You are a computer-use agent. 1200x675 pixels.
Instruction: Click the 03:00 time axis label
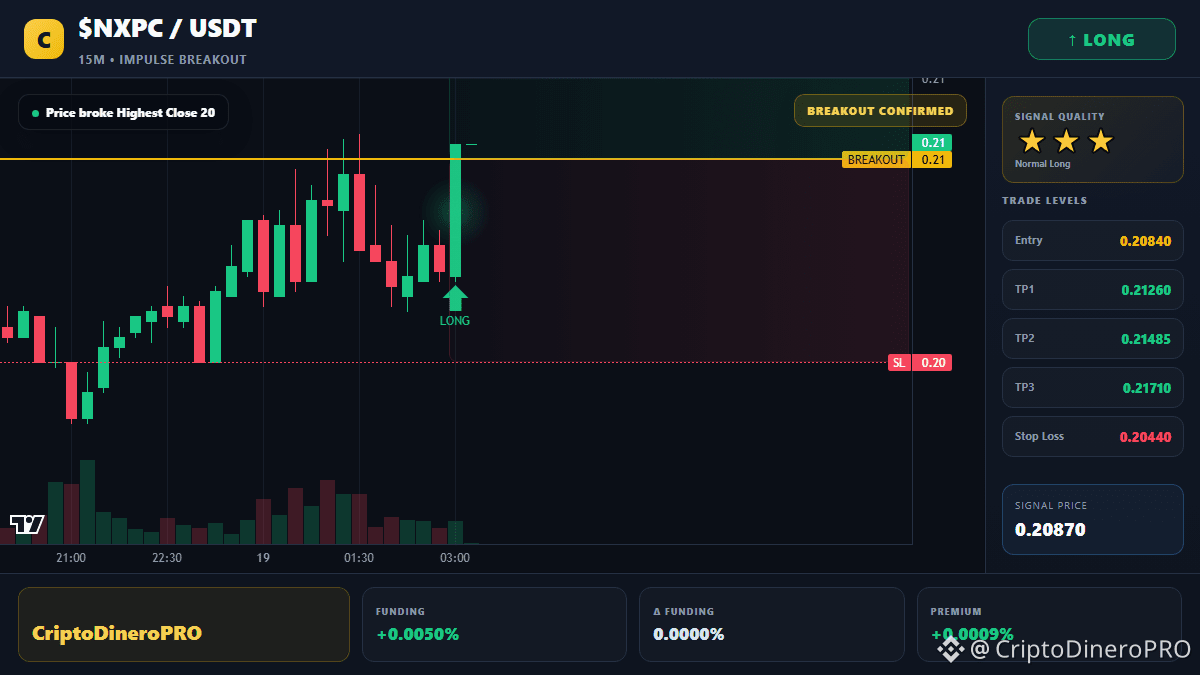[x=455, y=558]
